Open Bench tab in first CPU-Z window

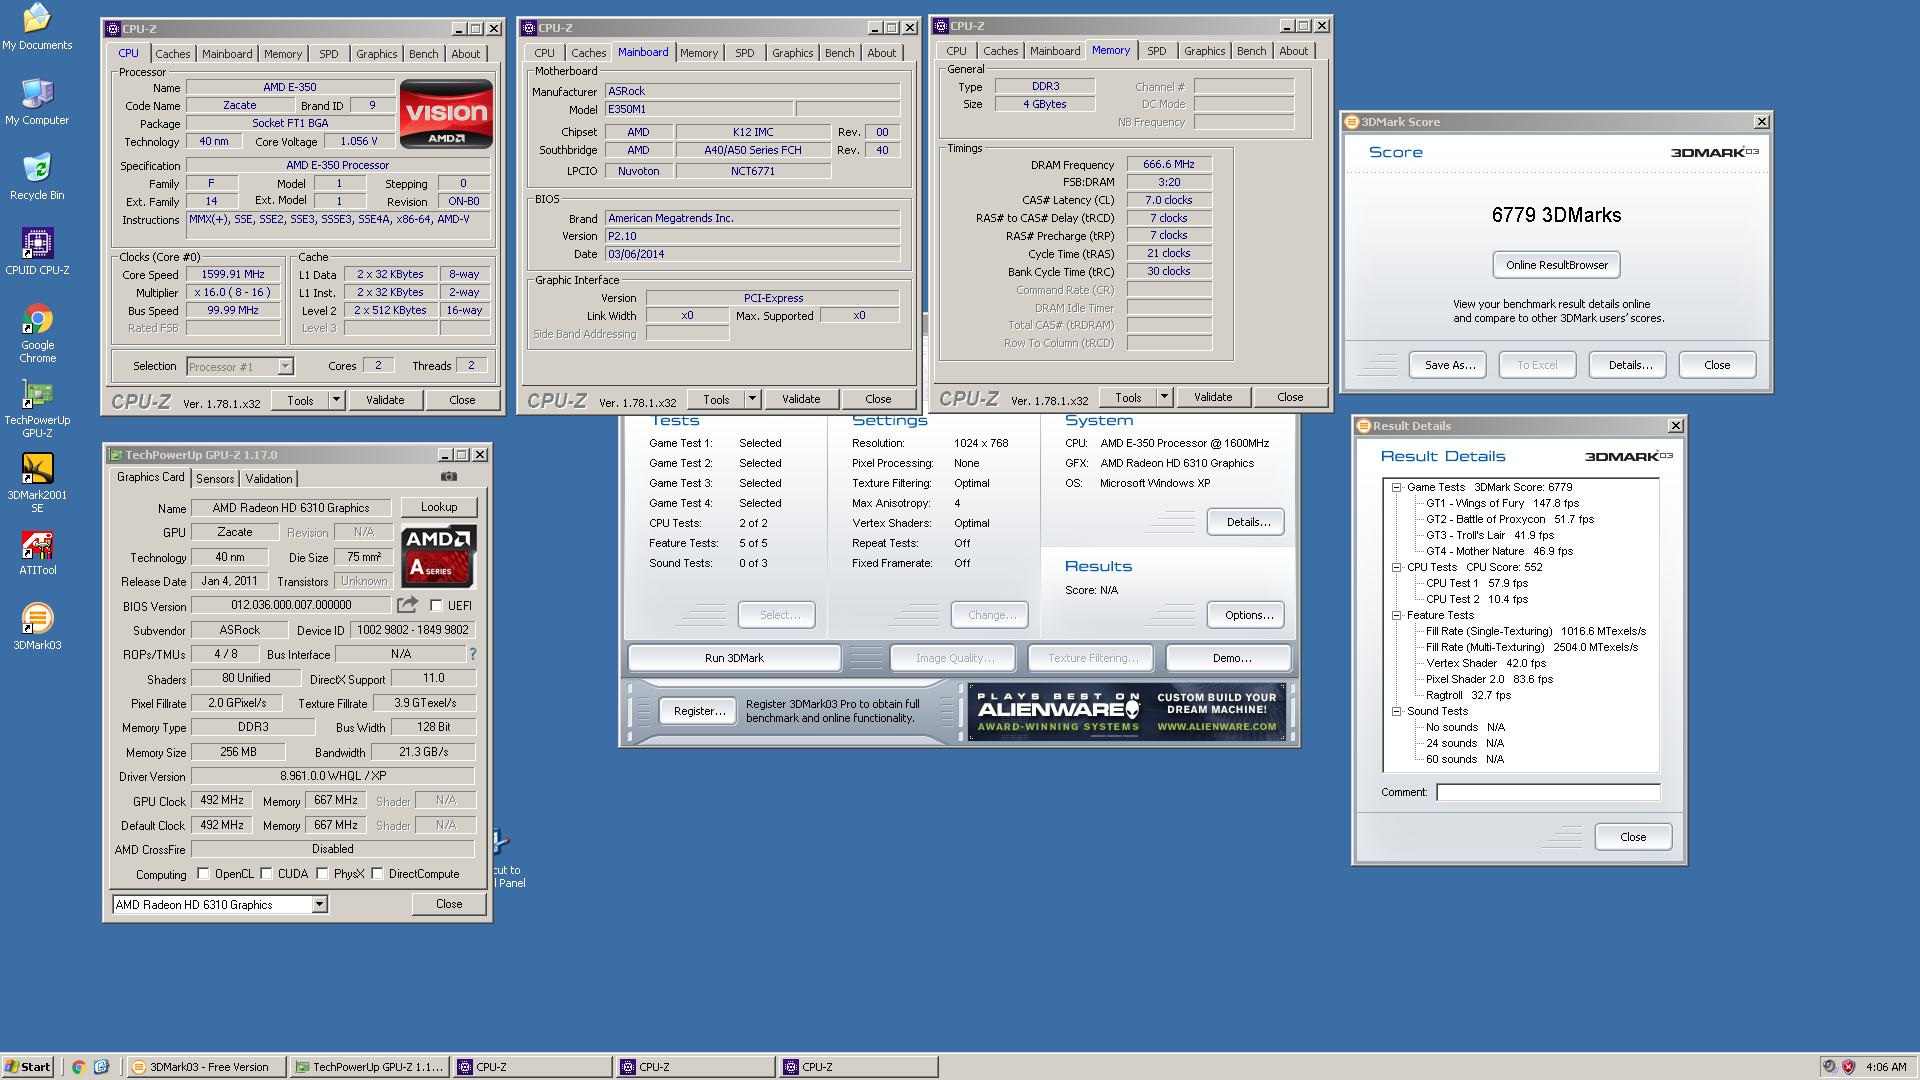[x=423, y=54]
